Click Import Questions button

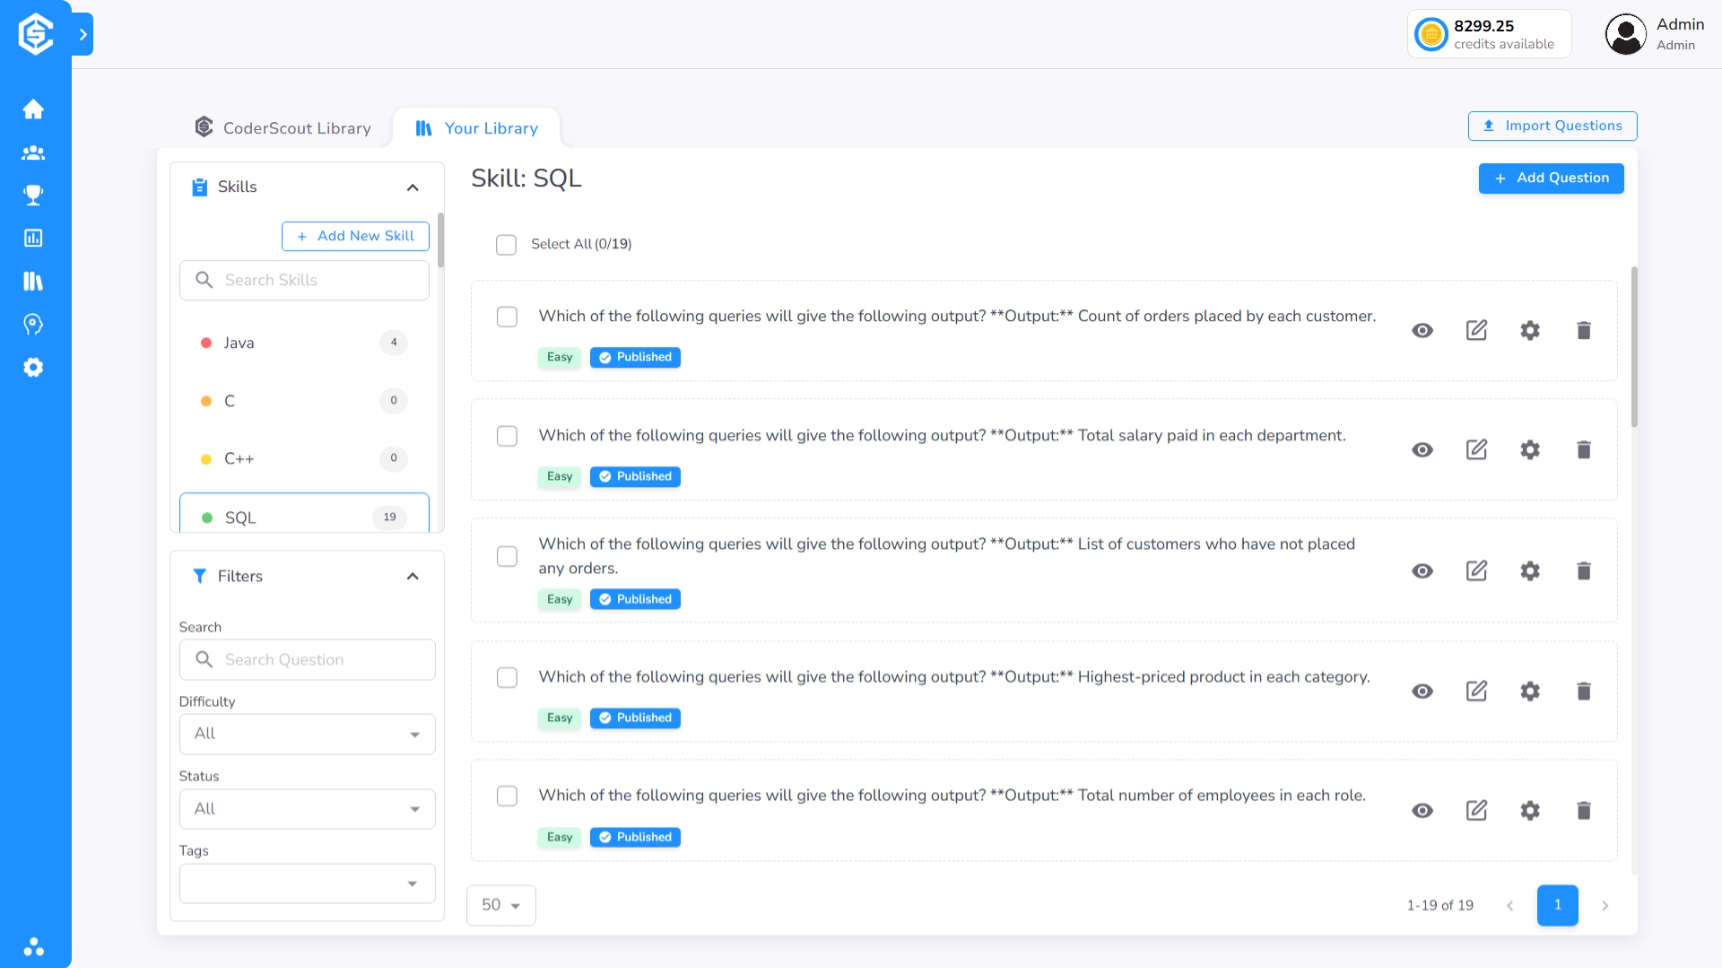click(x=1552, y=126)
